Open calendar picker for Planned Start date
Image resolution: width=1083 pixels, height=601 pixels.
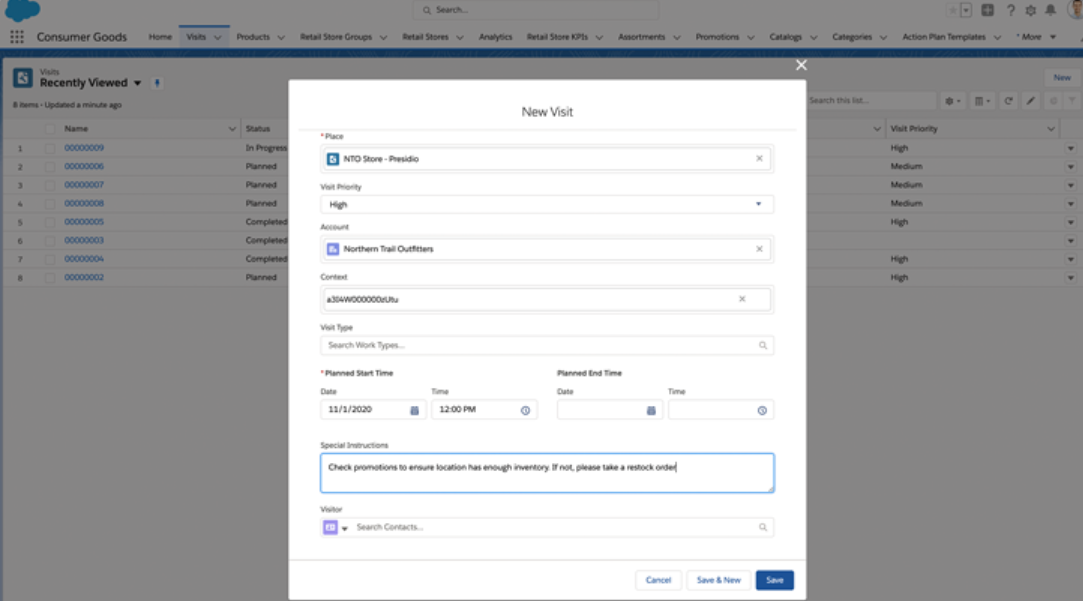[414, 410]
